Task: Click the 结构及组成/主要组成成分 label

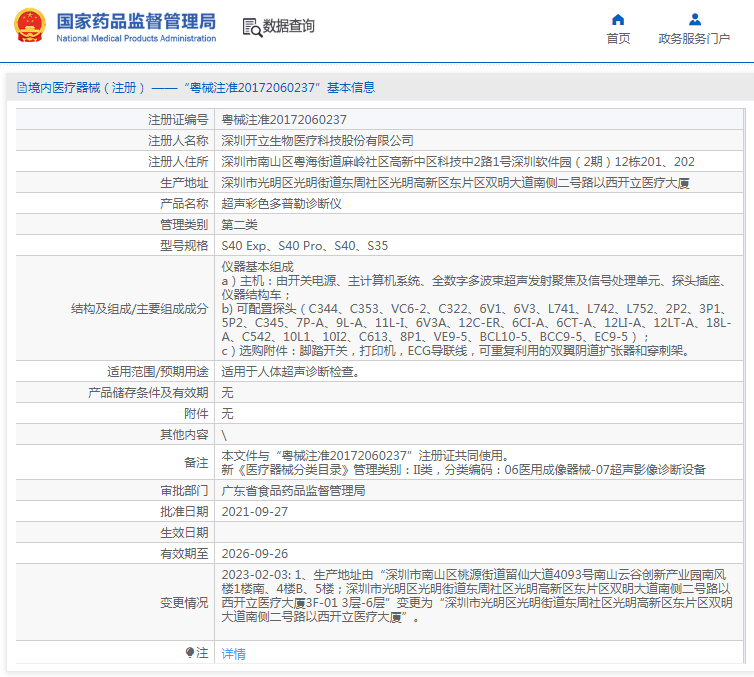Action: click(139, 309)
